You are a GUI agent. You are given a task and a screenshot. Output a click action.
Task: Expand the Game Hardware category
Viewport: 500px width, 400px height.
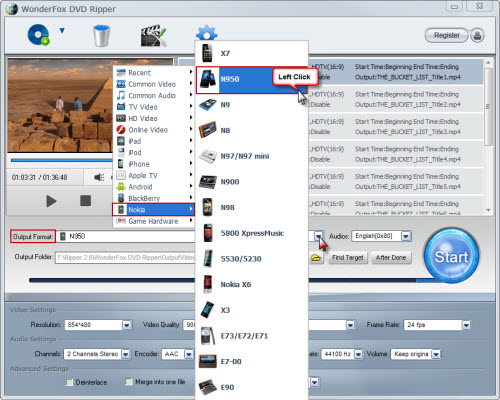tap(154, 221)
